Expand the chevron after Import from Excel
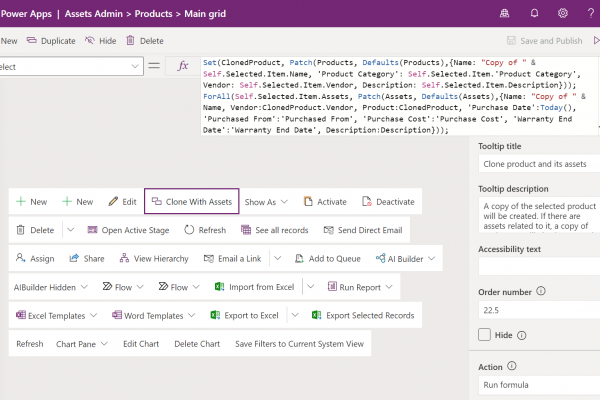600x400 pixels. coord(310,286)
